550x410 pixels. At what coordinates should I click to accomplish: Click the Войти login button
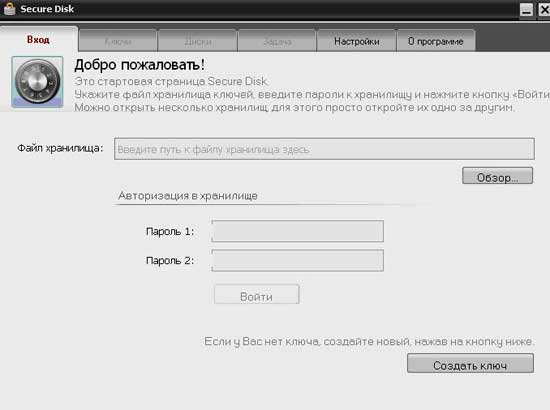coord(256,294)
